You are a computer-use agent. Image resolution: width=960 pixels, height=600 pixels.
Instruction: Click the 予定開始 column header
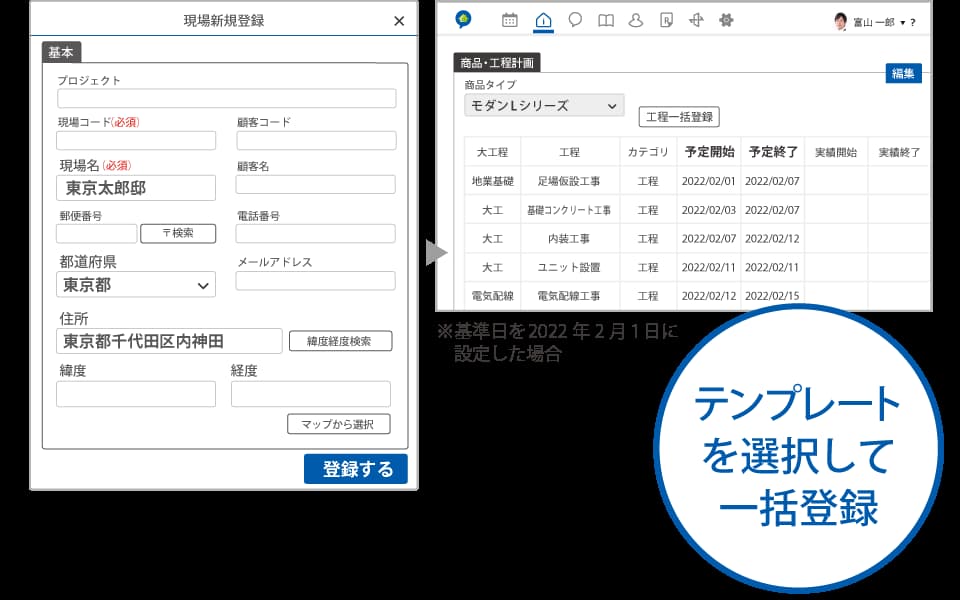[709, 152]
